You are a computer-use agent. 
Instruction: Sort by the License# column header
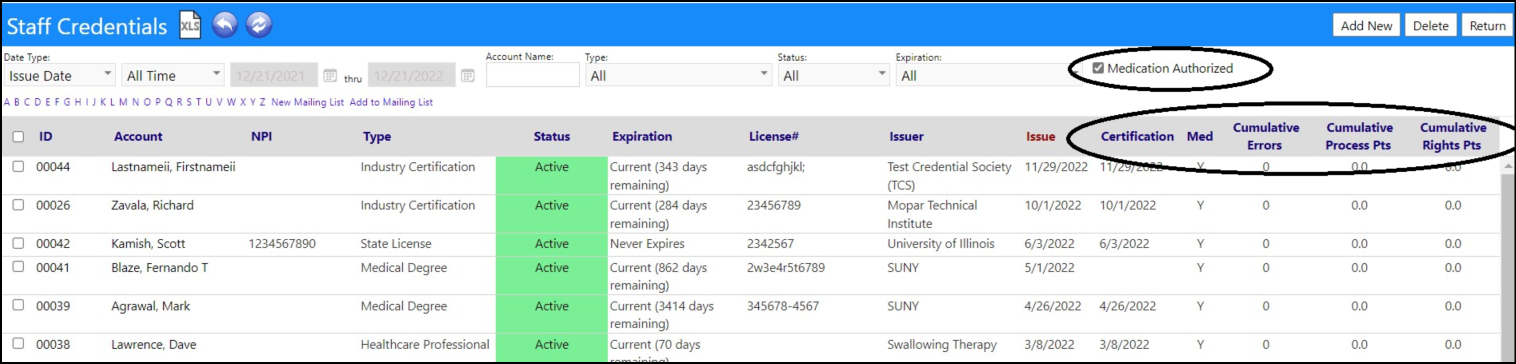click(773, 137)
